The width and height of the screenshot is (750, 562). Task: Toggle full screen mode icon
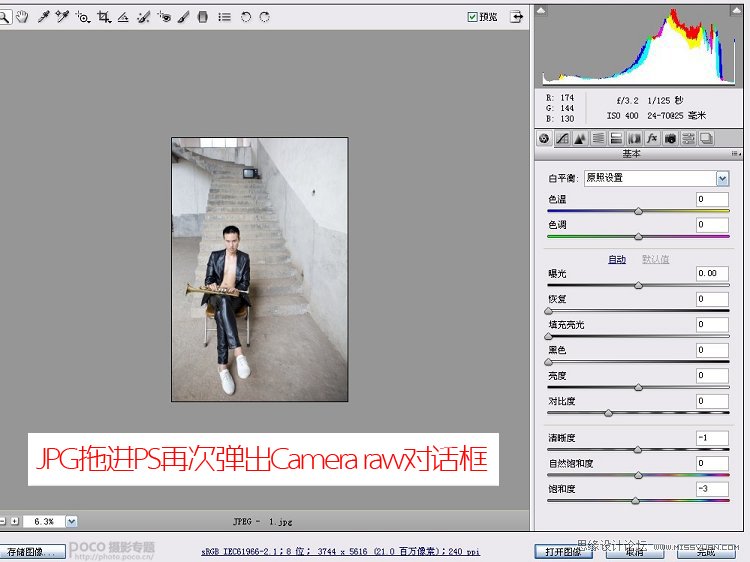pyautogui.click(x=517, y=17)
